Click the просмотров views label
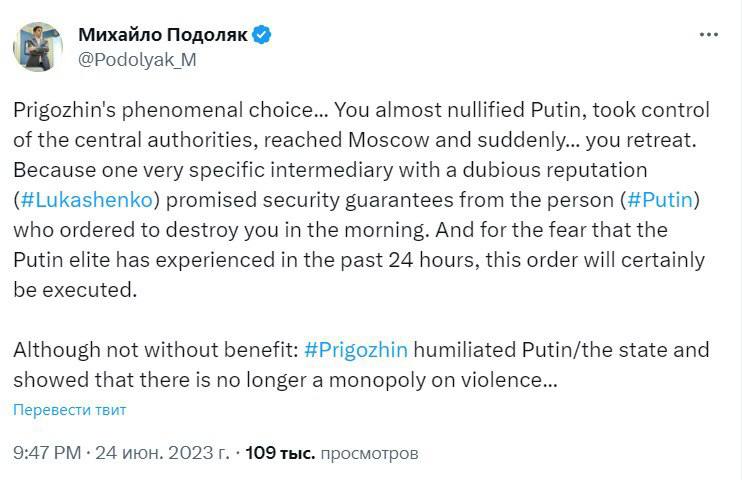This screenshot has width=742, height=480. tap(369, 453)
